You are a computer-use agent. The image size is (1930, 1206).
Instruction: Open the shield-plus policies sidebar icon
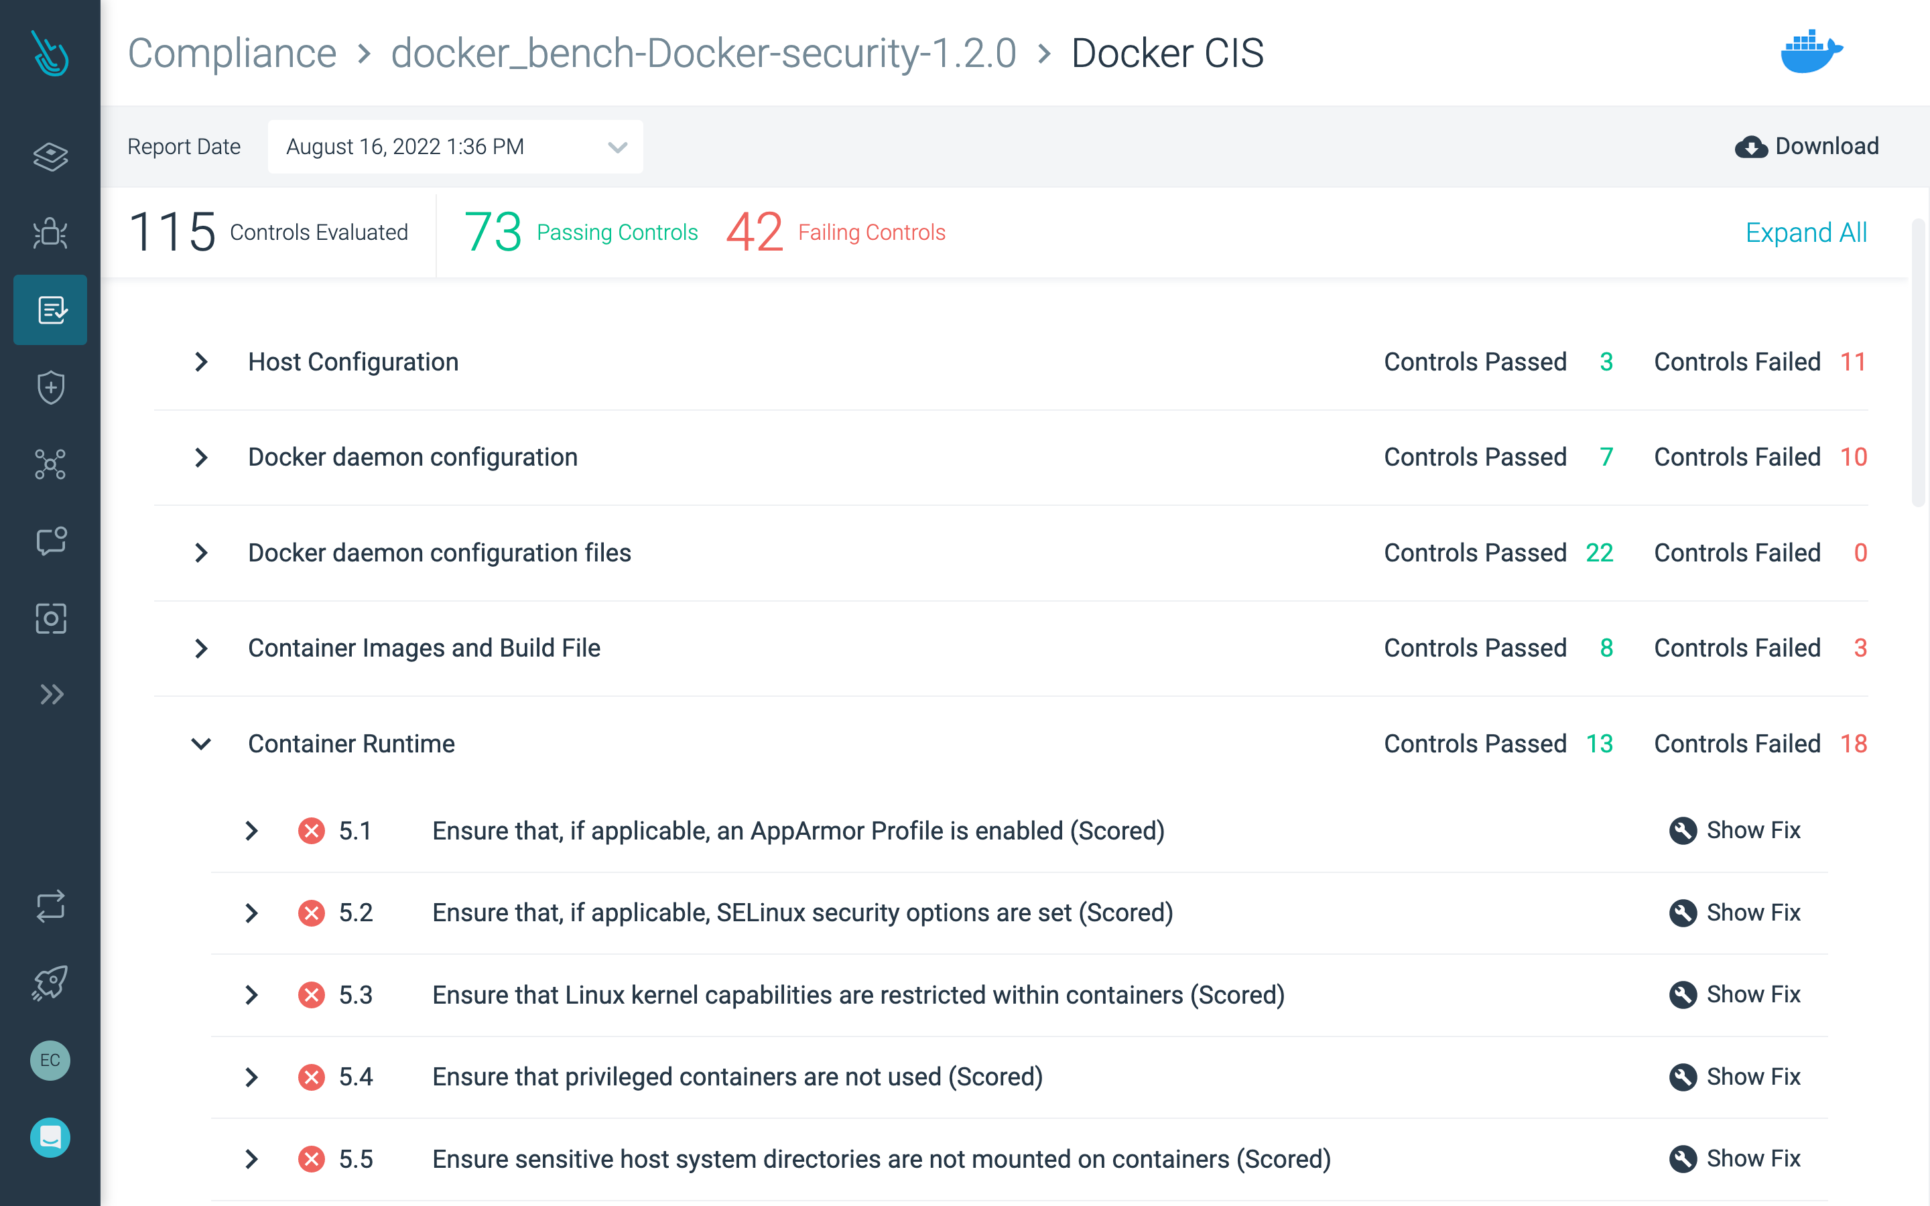[50, 387]
